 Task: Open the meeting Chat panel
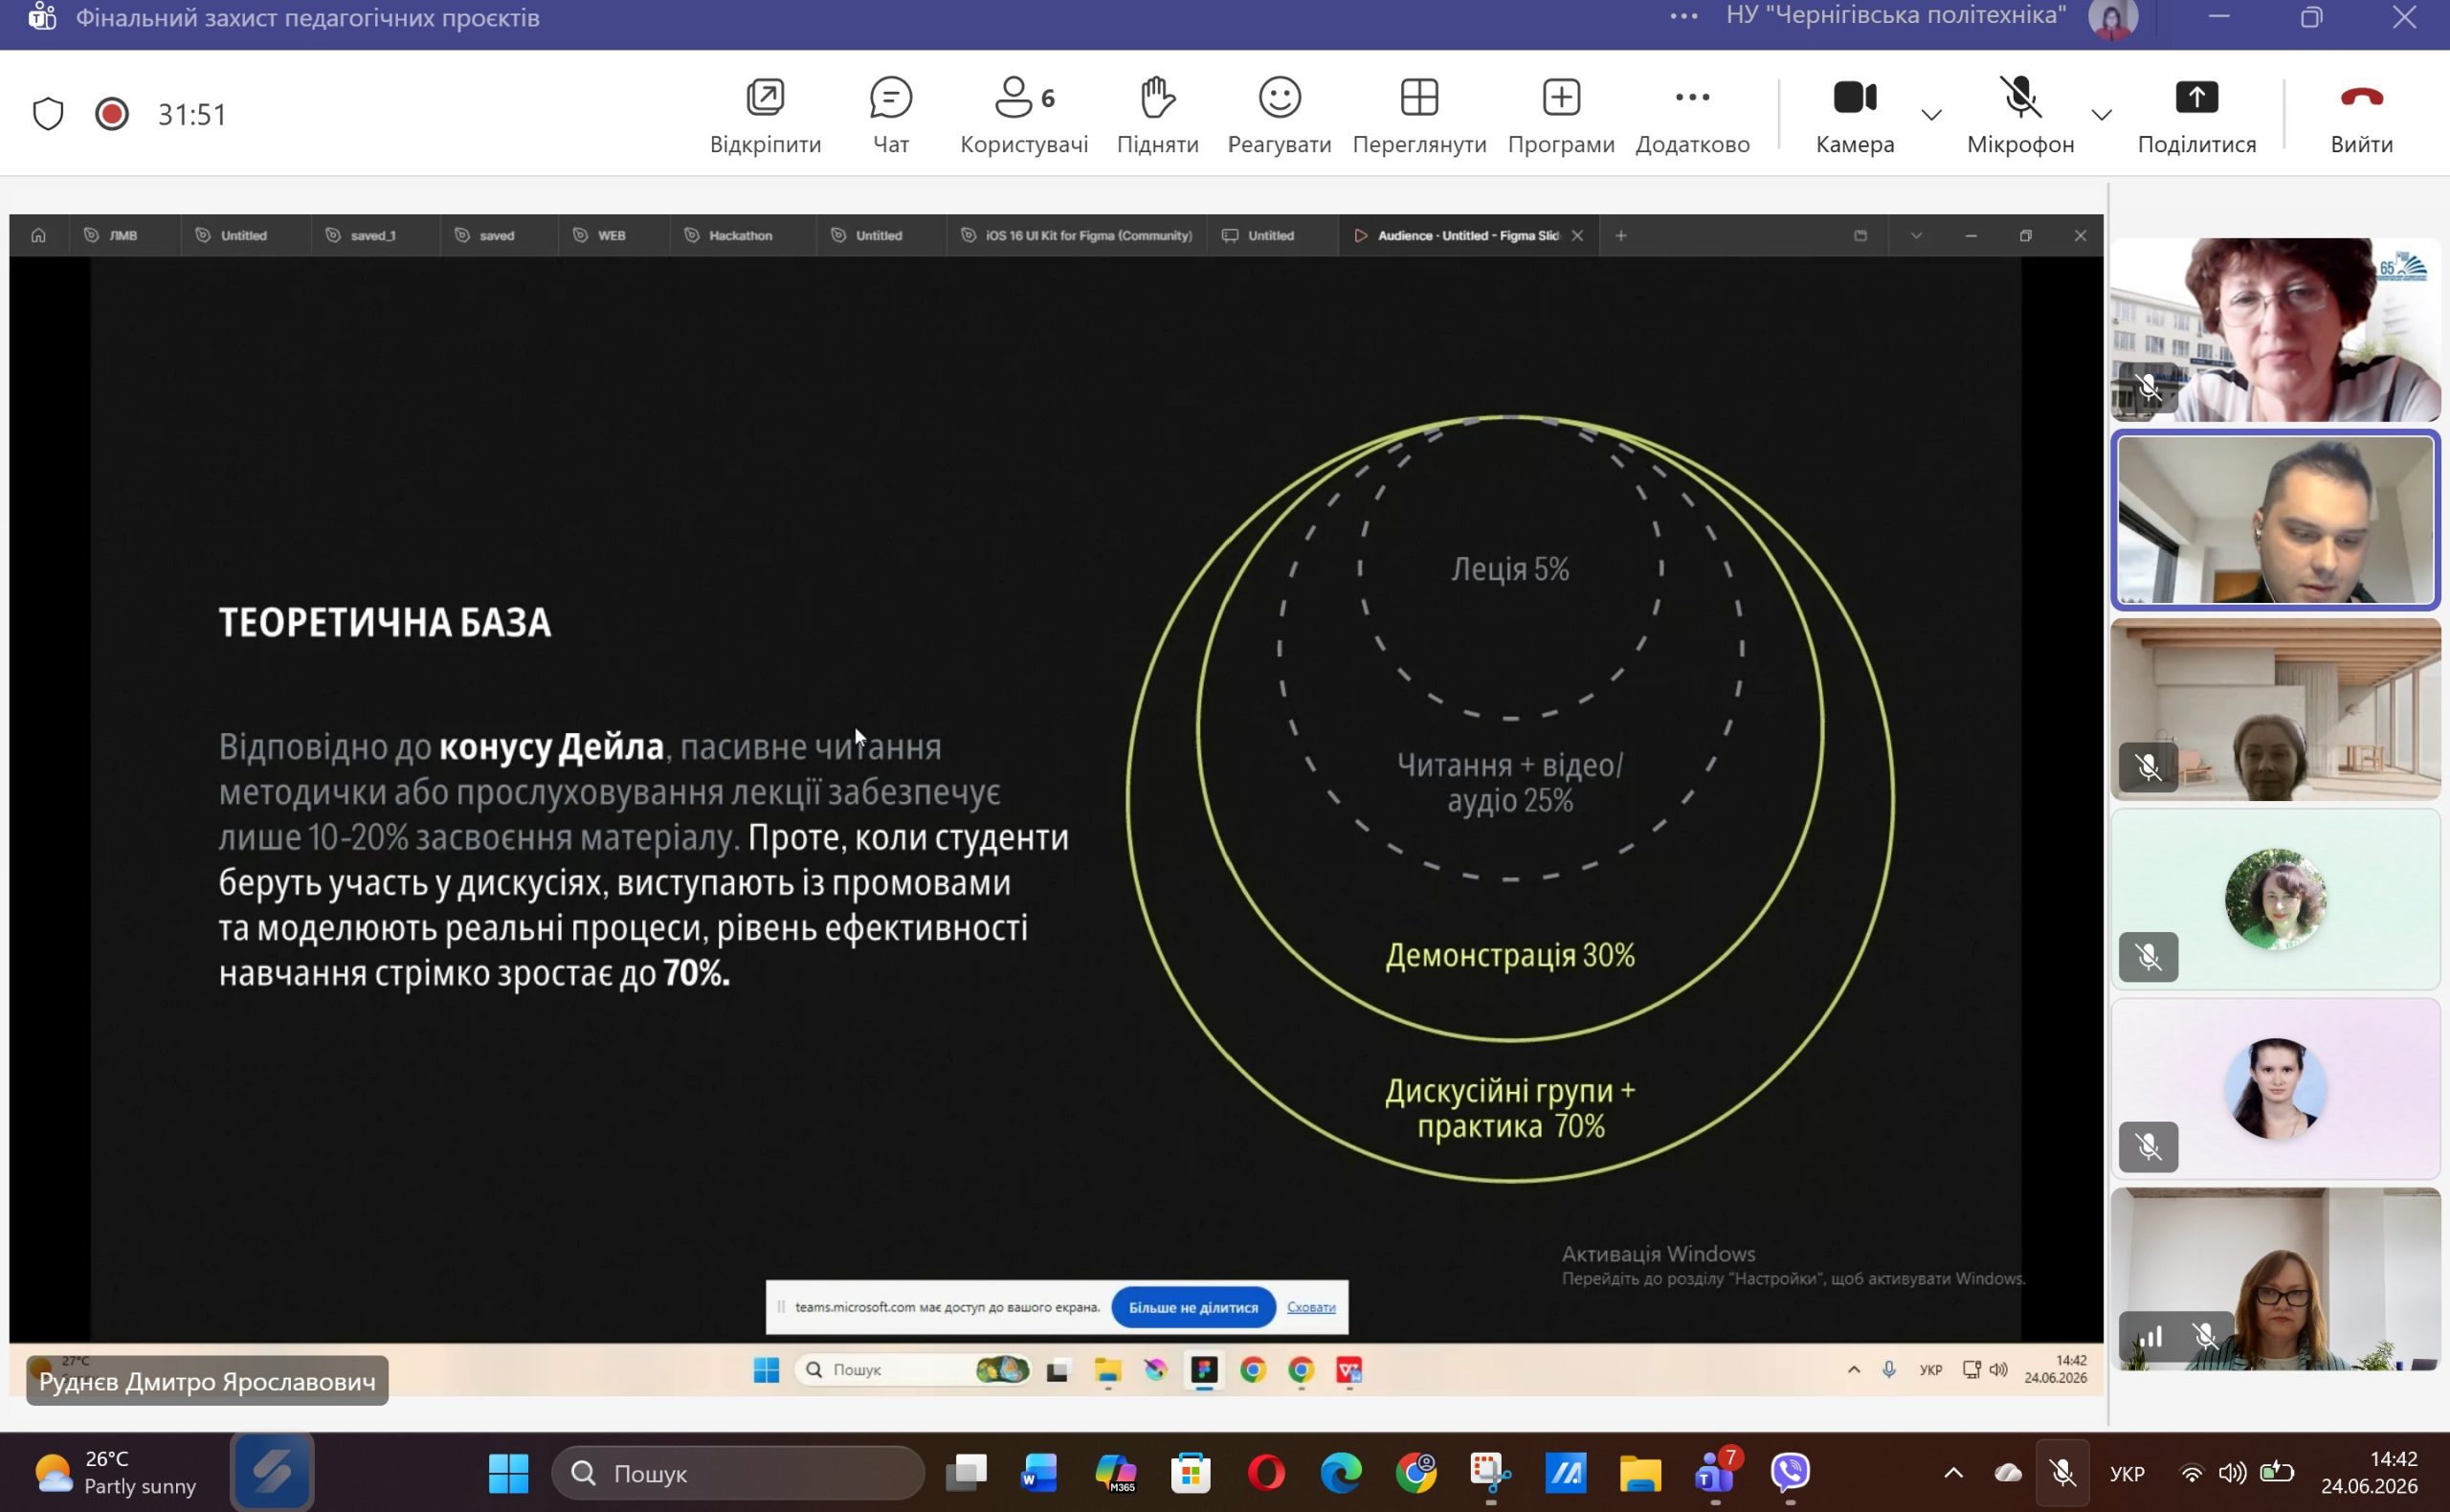(890, 115)
